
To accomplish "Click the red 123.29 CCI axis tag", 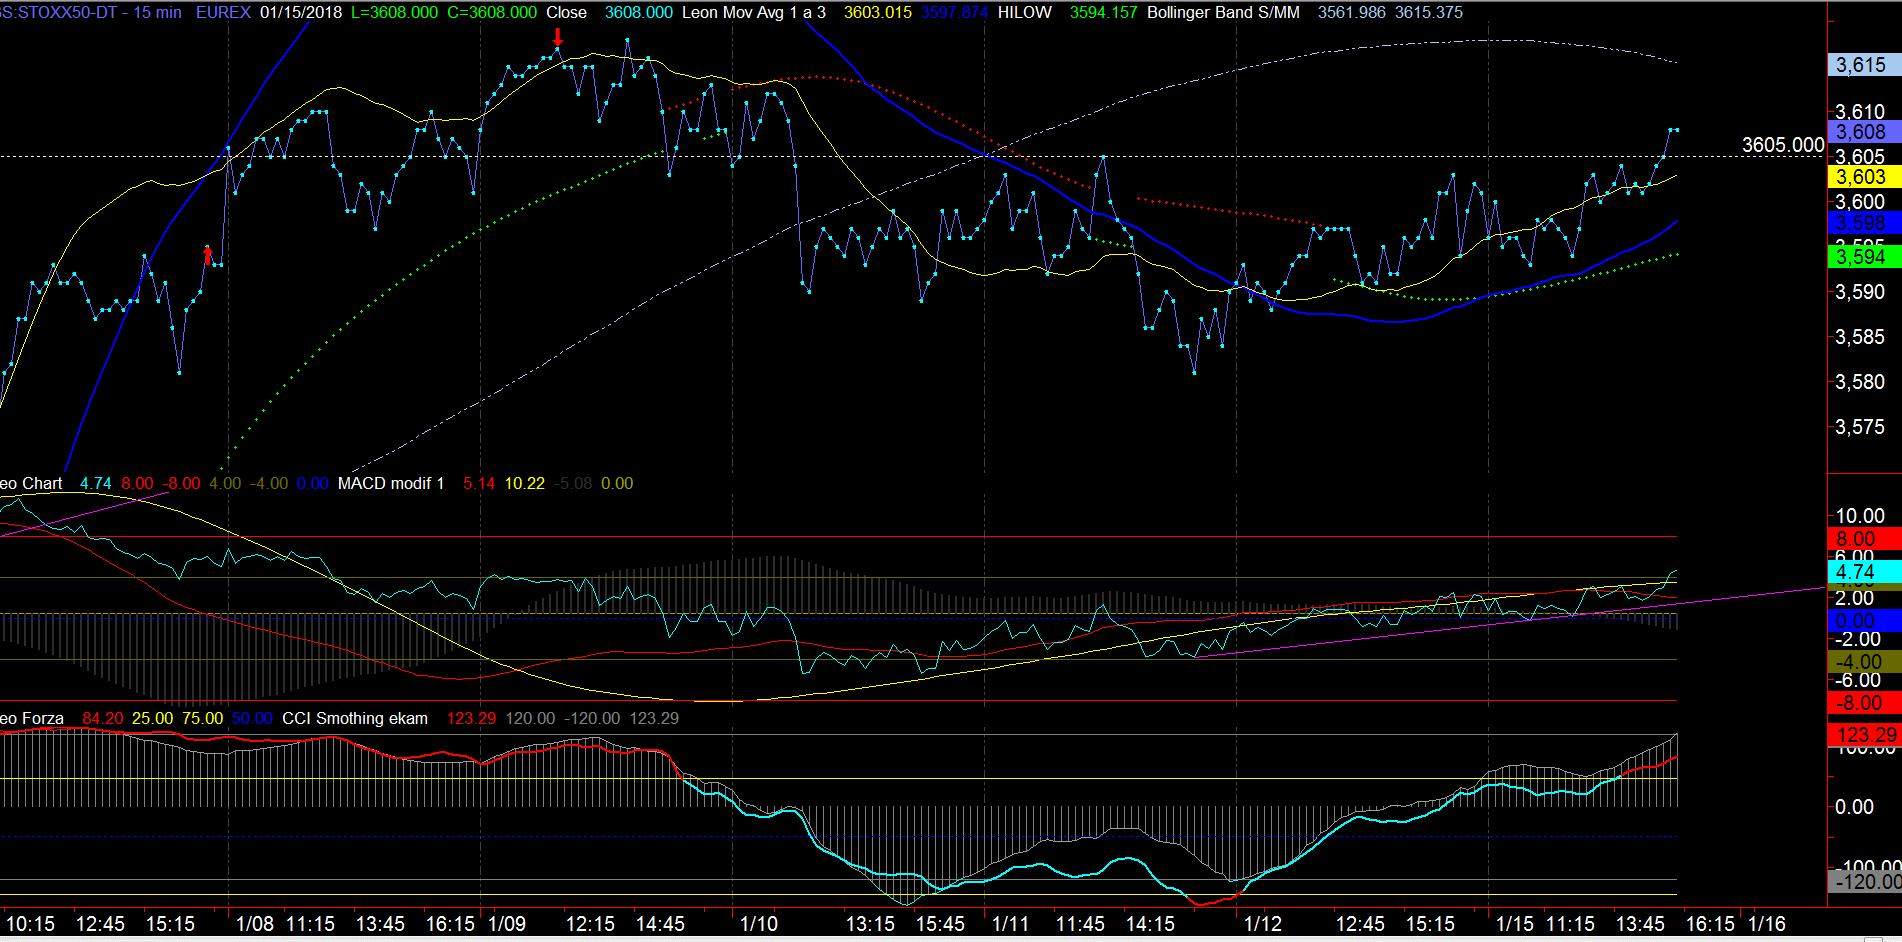I will click(1863, 735).
